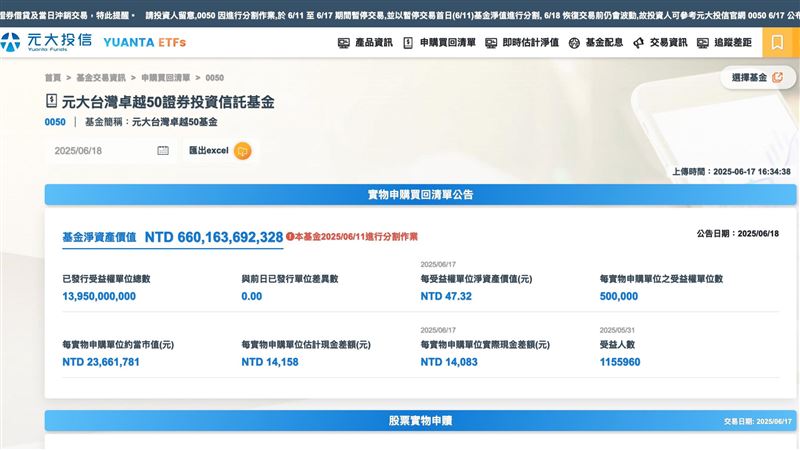Go to 首頁 in the breadcrumb
This screenshot has height=450, width=800.
[52, 77]
